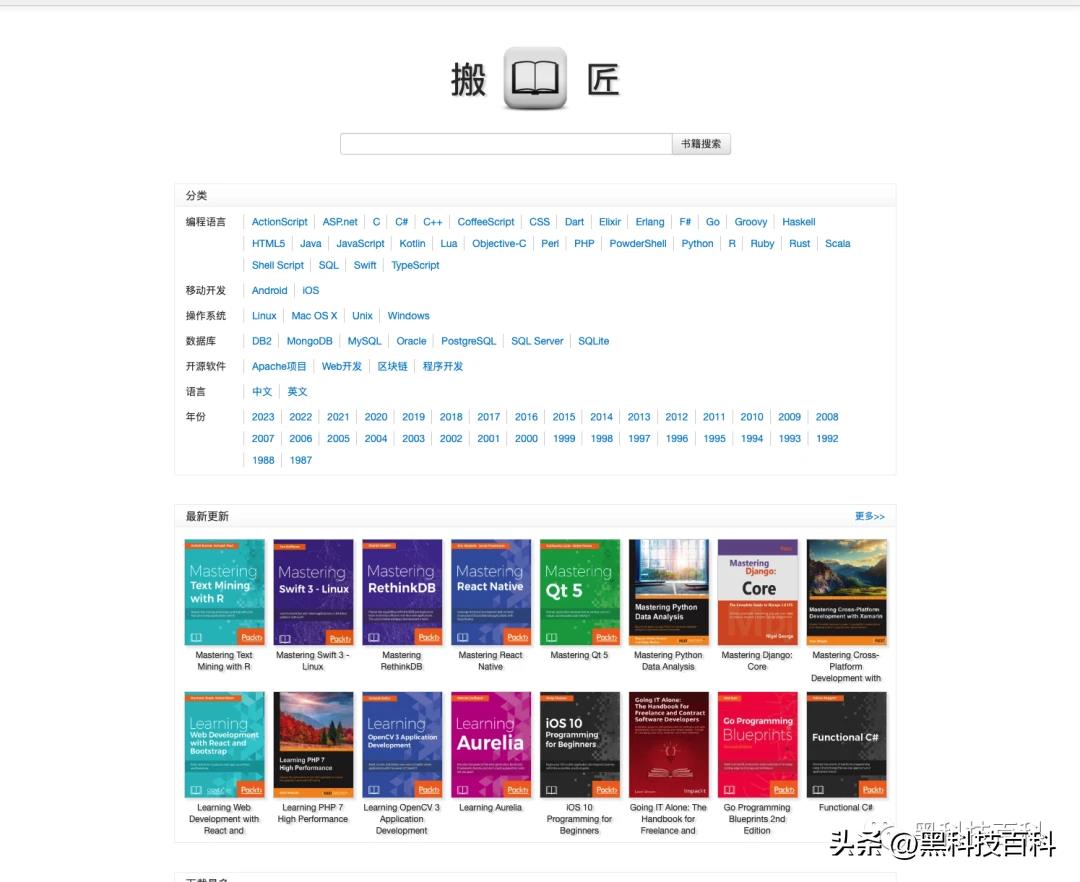Image resolution: width=1080 pixels, height=882 pixels.
Task: Click the Learning Aurelia title text
Action: [x=490, y=808]
